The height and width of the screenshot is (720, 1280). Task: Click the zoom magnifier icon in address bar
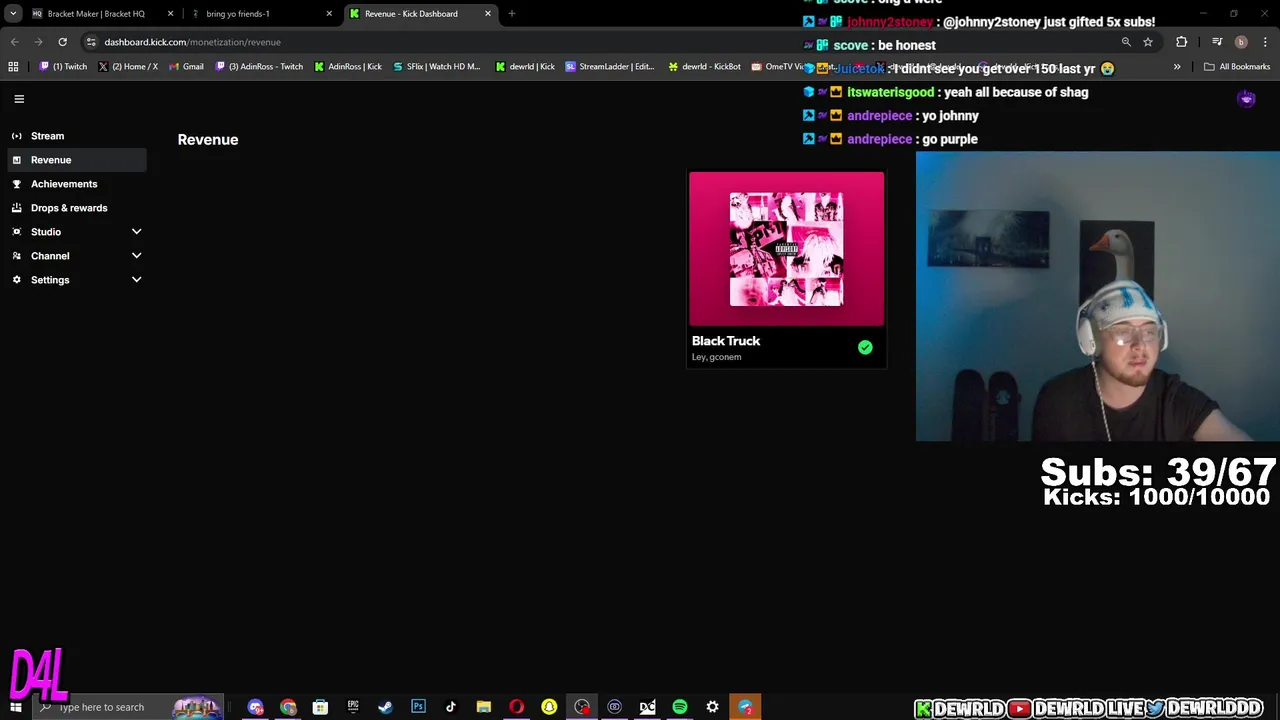[x=1126, y=42]
